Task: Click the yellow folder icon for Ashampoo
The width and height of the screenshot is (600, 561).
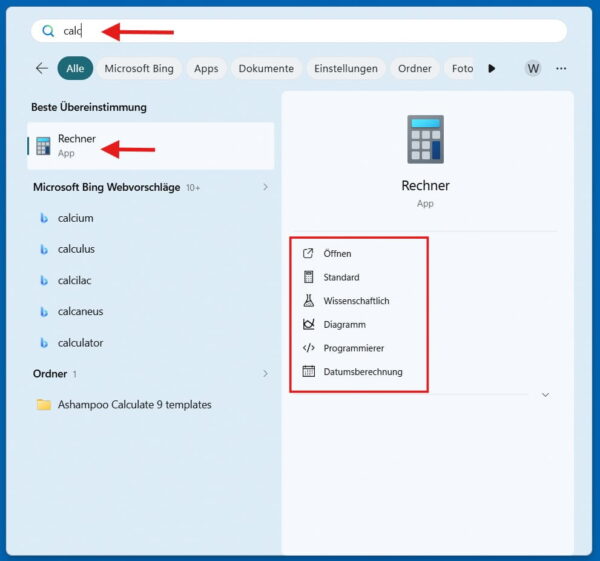Action: pos(44,404)
